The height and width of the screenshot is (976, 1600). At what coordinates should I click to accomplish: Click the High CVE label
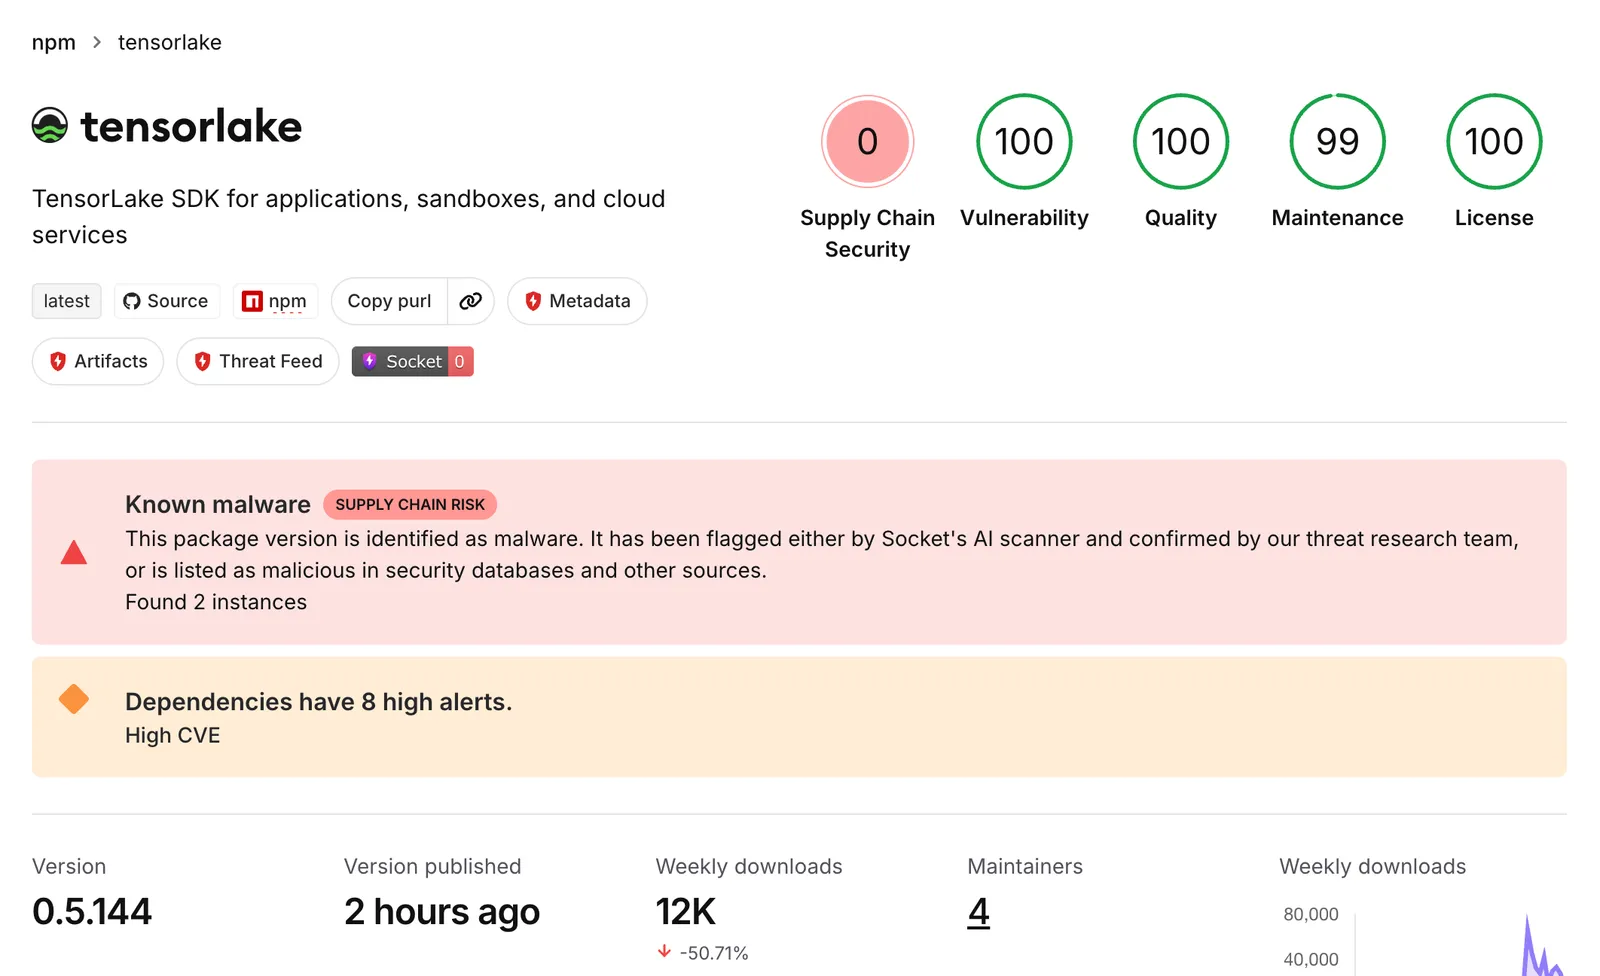(173, 735)
